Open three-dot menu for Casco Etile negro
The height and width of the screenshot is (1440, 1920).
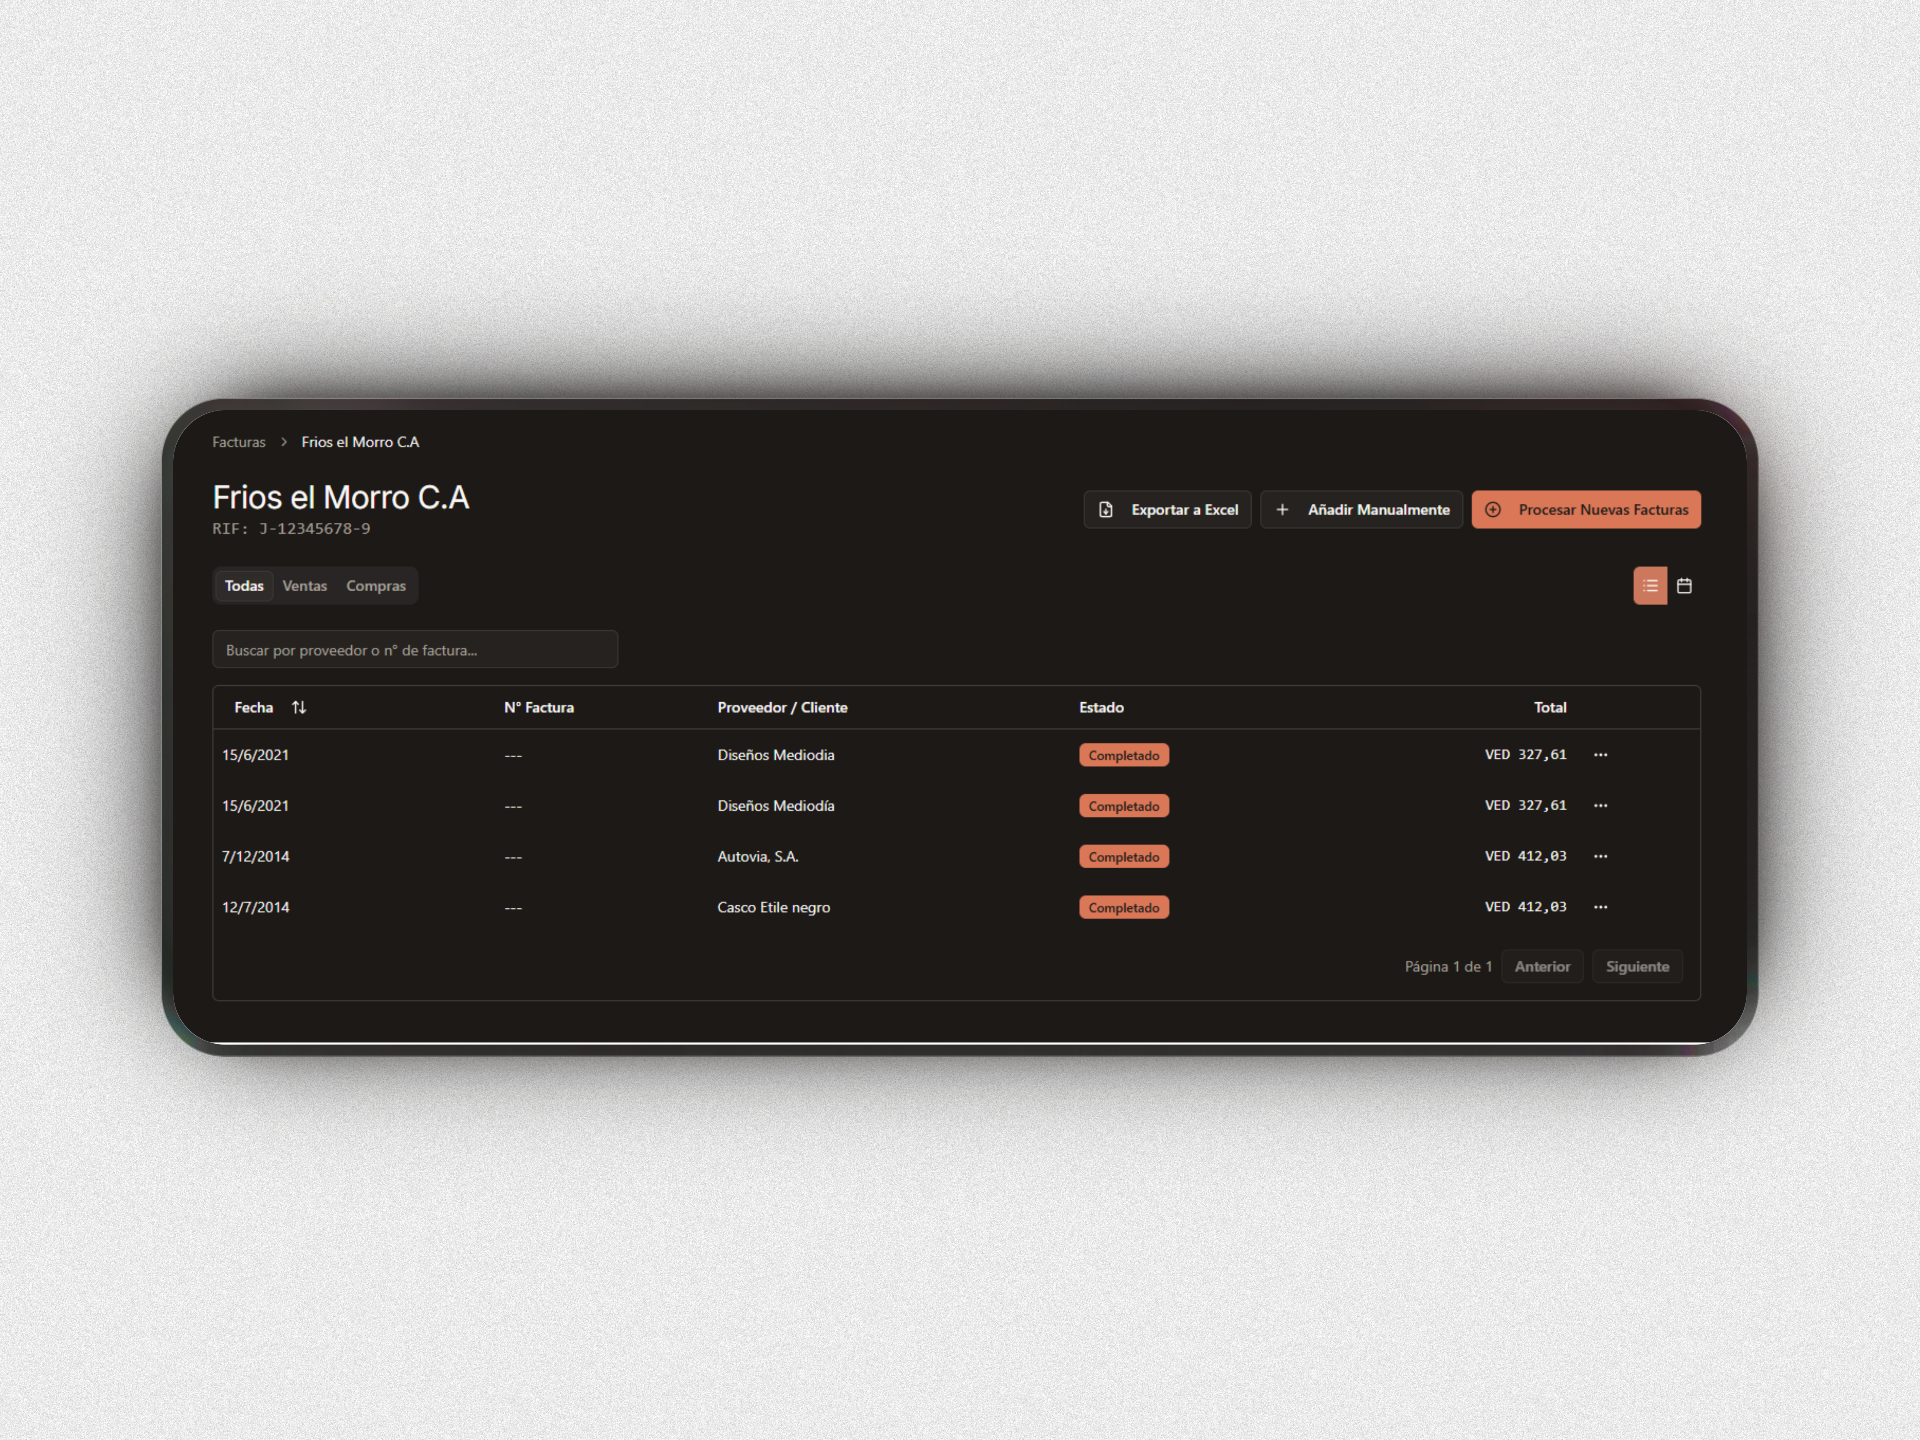click(x=1600, y=907)
